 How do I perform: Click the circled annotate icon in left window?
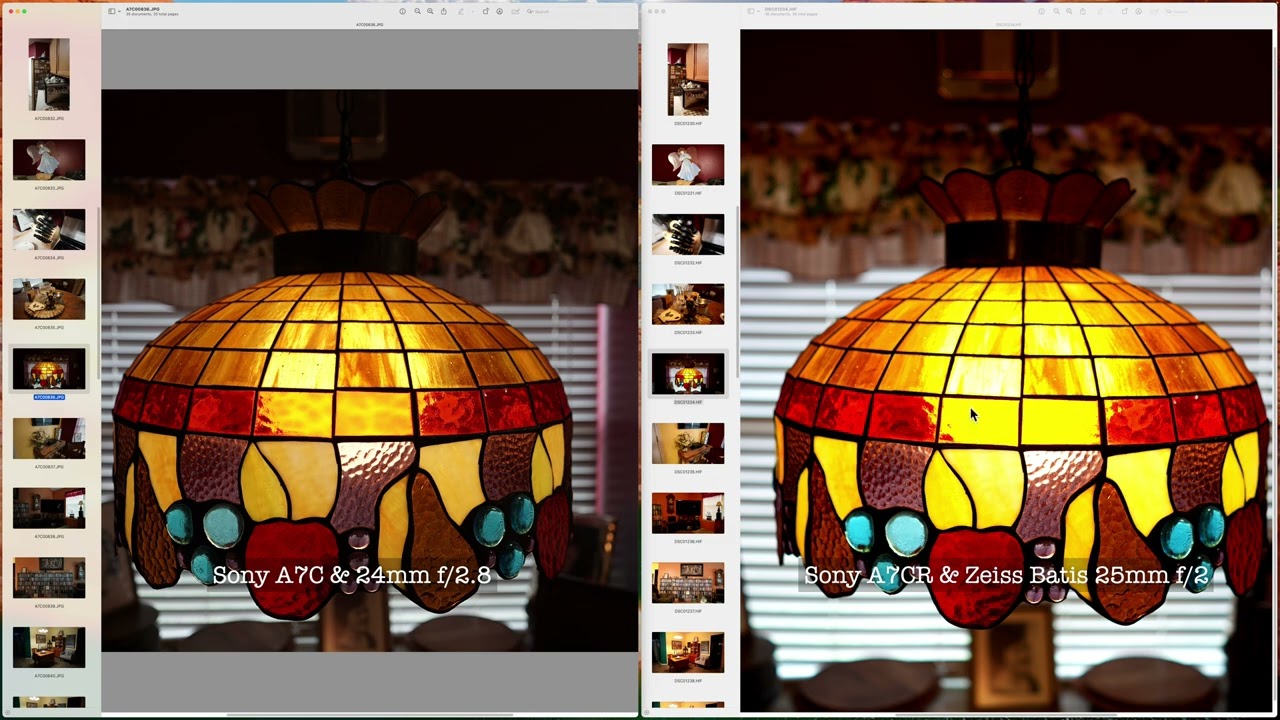[x=500, y=11]
